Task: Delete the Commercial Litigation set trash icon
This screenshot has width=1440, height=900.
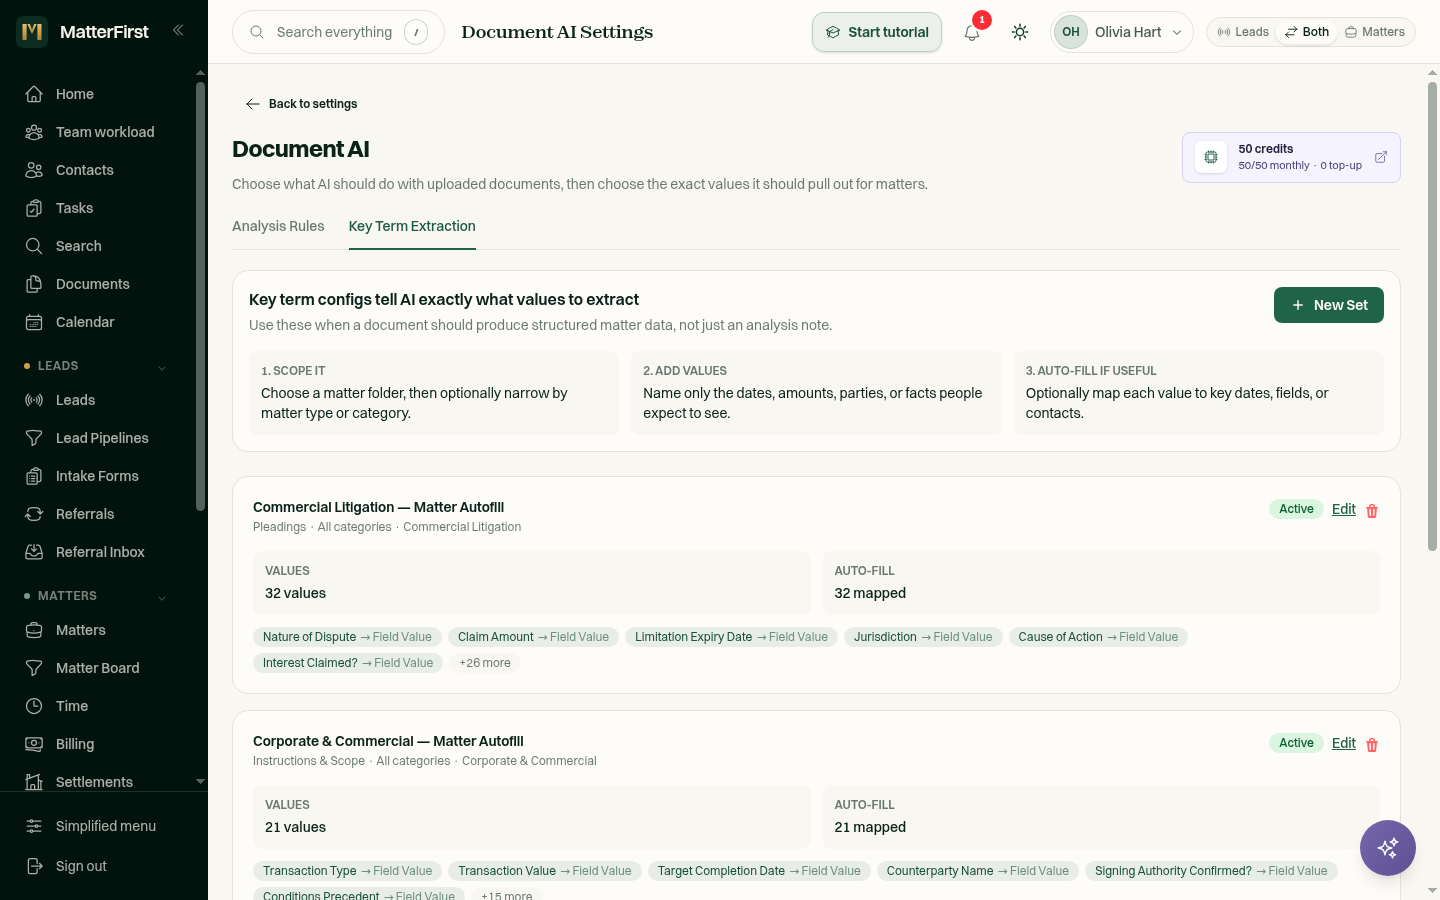Action: 1372,511
